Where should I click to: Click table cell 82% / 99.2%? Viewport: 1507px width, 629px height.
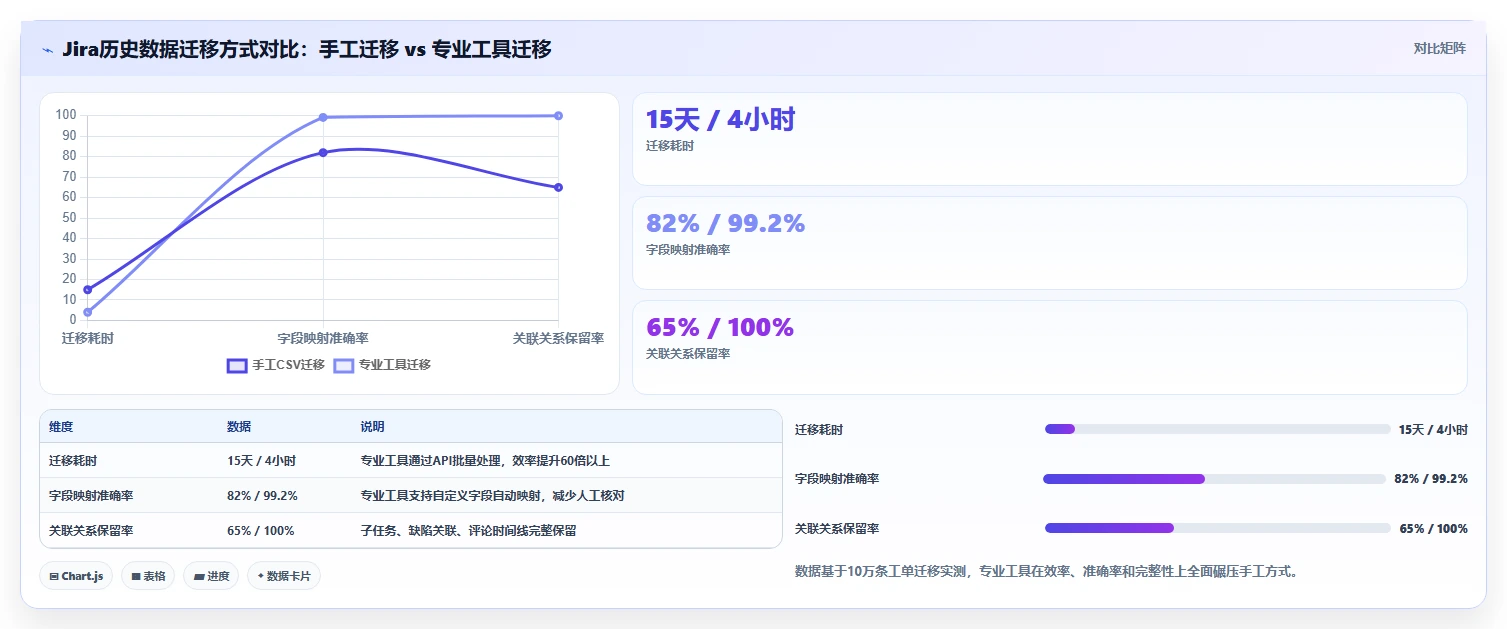pyautogui.click(x=262, y=496)
